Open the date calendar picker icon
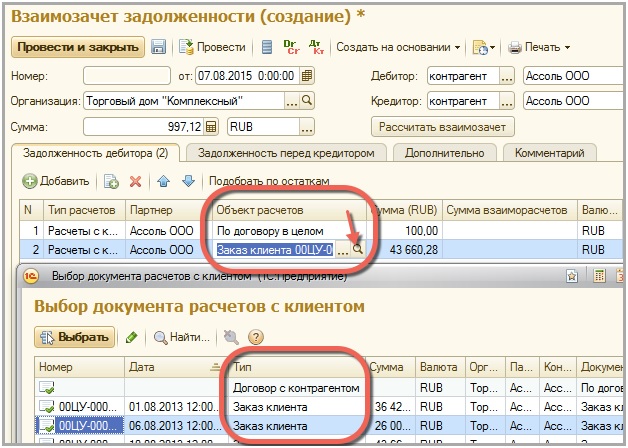This screenshot has width=628, height=448. tap(307, 76)
